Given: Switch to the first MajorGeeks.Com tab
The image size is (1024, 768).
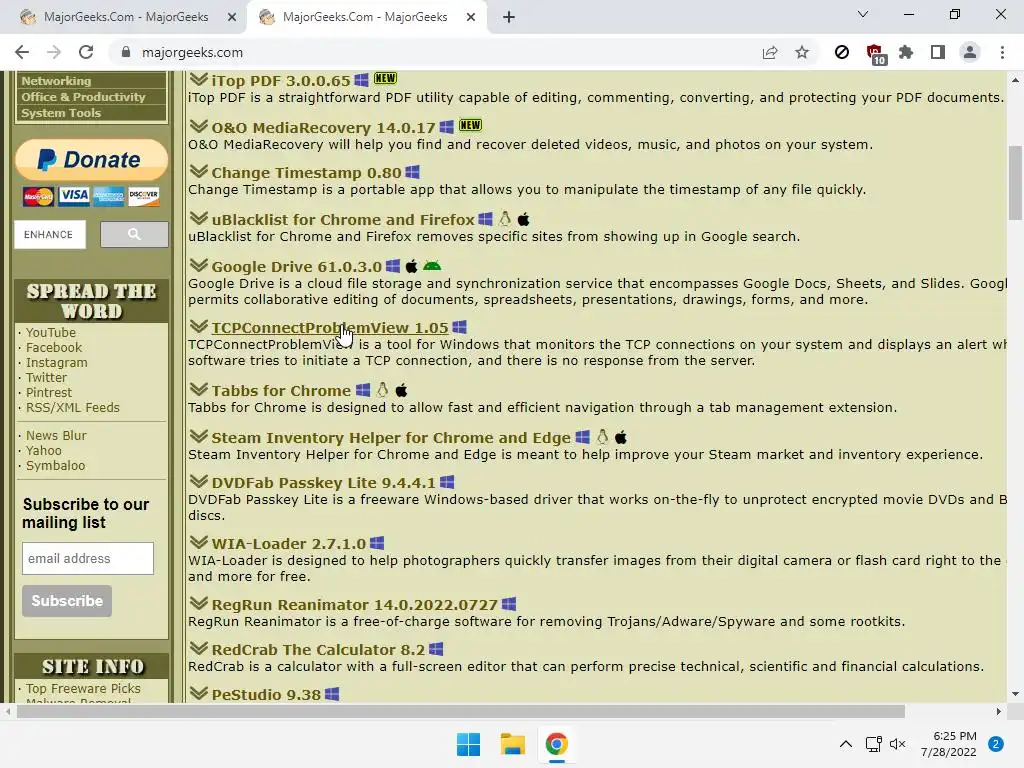Looking at the screenshot, I should pyautogui.click(x=124, y=17).
